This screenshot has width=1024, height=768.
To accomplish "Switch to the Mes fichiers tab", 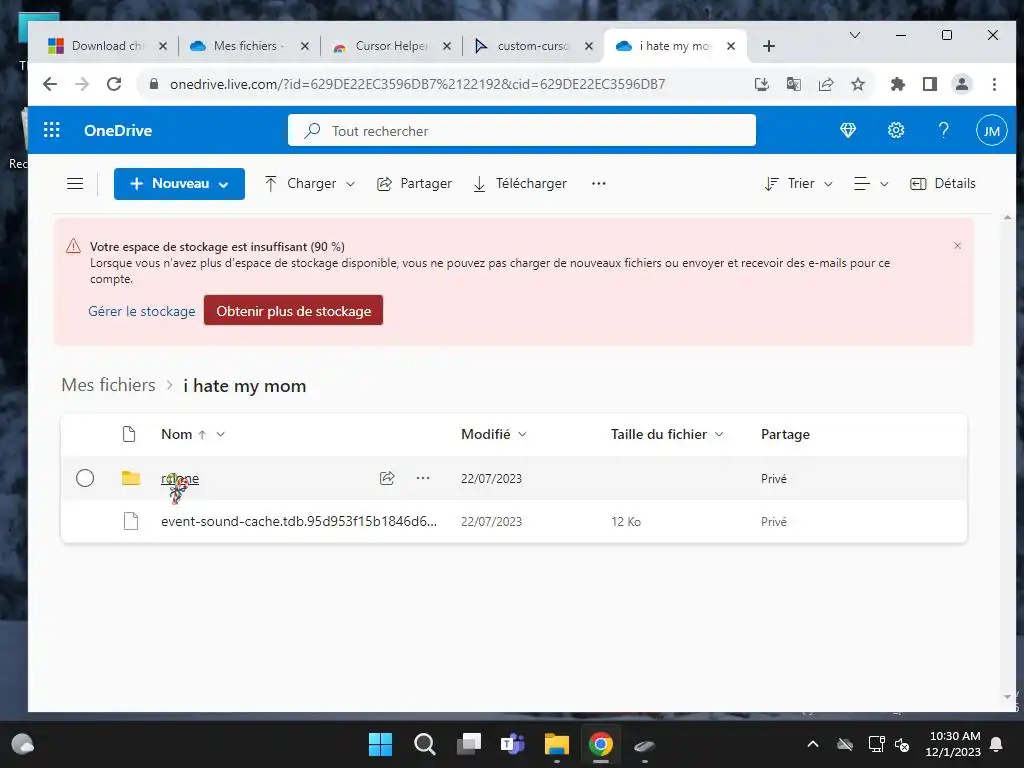I will [248, 46].
